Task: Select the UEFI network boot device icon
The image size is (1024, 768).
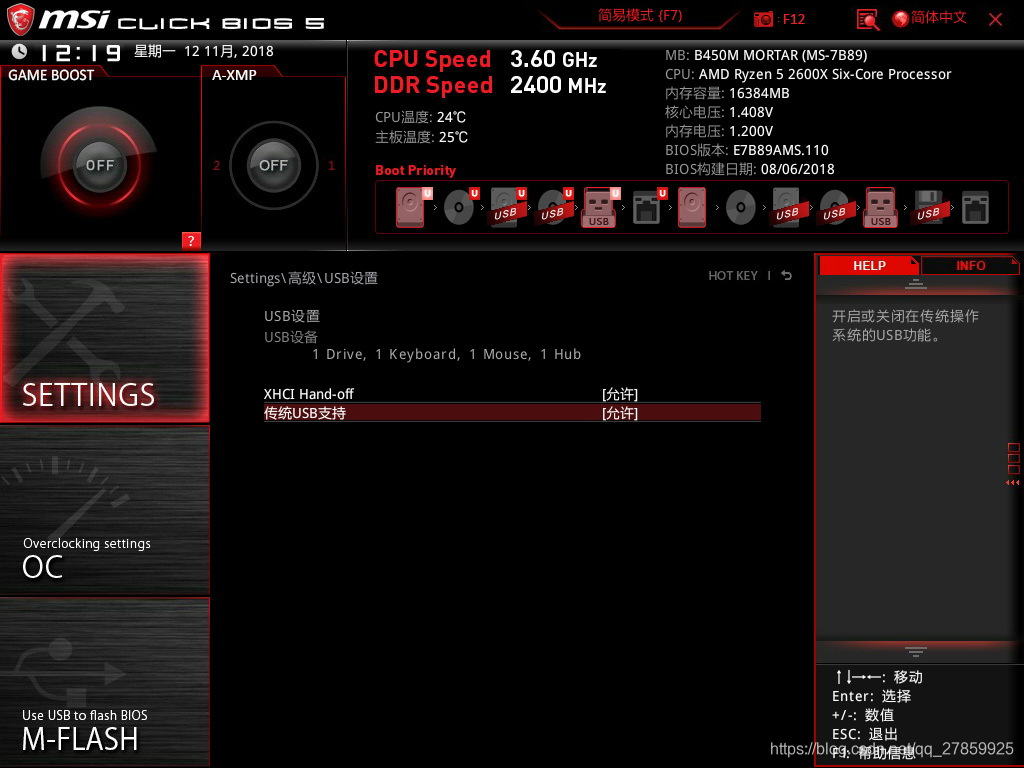Action: click(649, 207)
